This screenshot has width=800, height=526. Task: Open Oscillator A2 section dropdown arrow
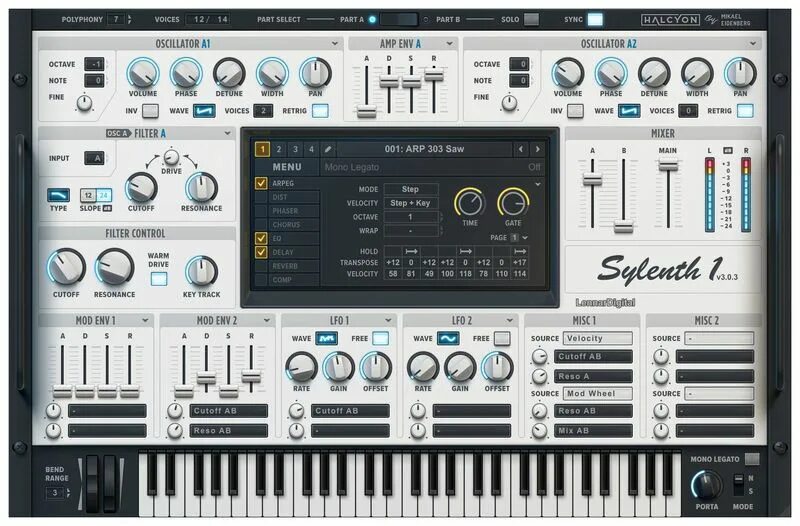753,44
